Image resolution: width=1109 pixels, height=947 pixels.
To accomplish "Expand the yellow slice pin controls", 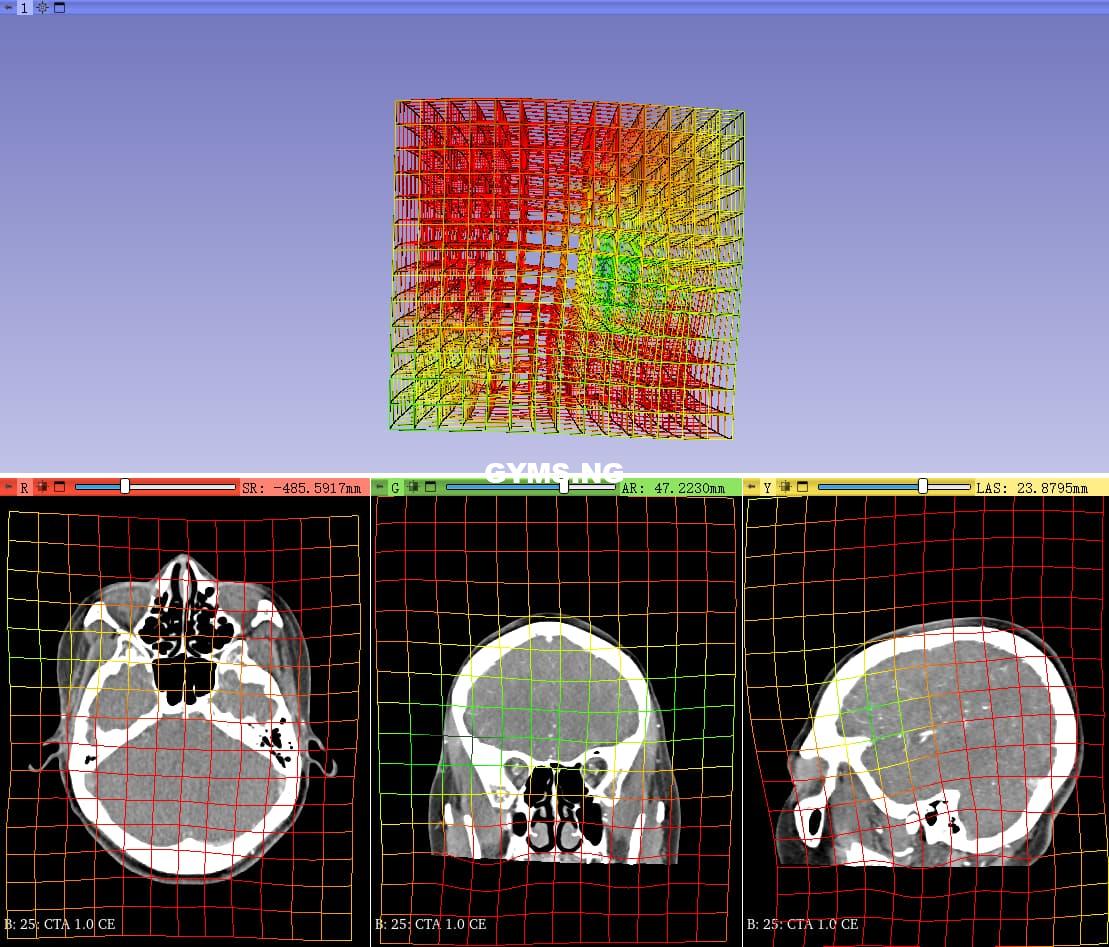I will coord(752,487).
